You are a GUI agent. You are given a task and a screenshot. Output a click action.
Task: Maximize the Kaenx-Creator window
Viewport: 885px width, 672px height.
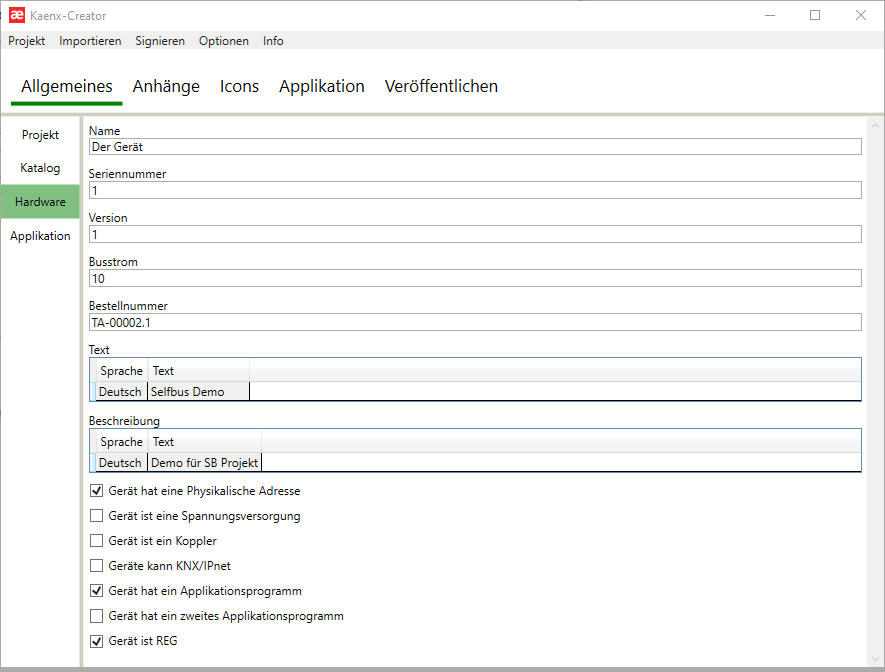(x=815, y=15)
